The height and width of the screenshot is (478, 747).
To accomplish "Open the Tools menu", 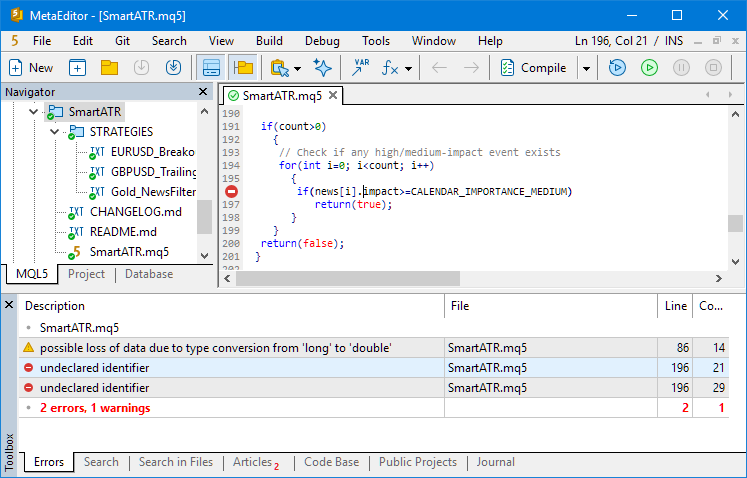I will pos(376,41).
